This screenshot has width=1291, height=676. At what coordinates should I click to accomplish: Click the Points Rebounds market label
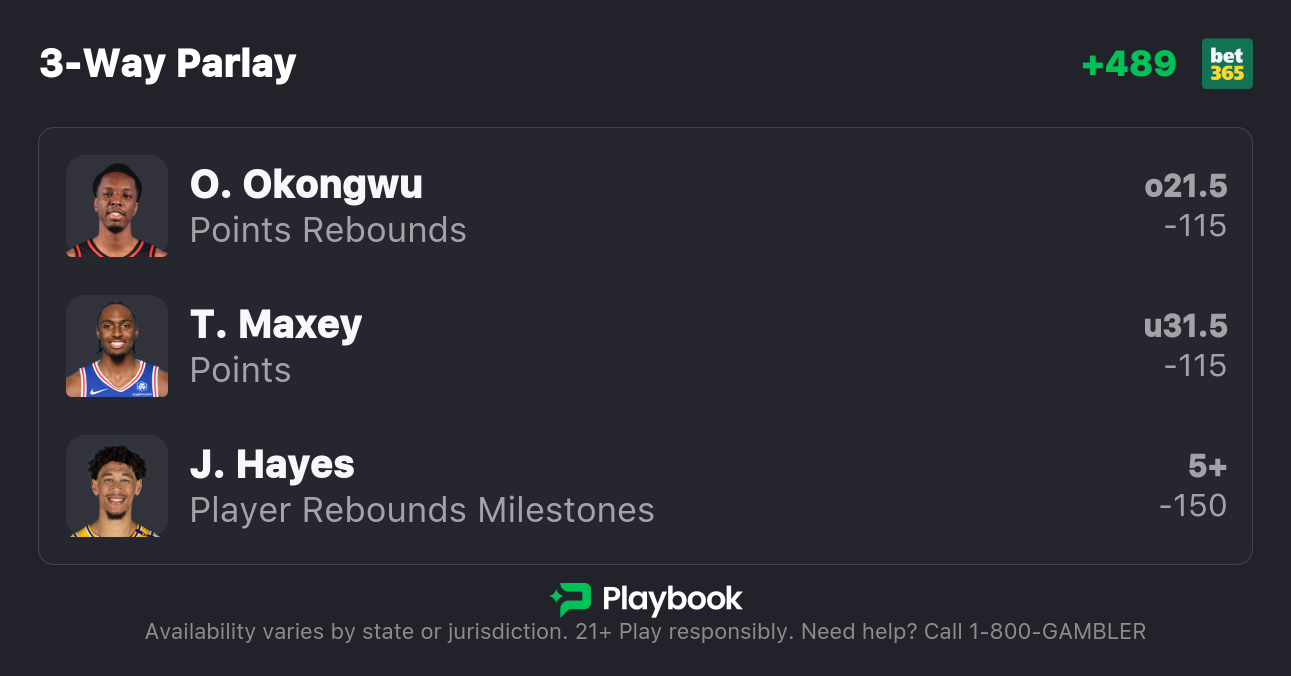pyautogui.click(x=328, y=230)
